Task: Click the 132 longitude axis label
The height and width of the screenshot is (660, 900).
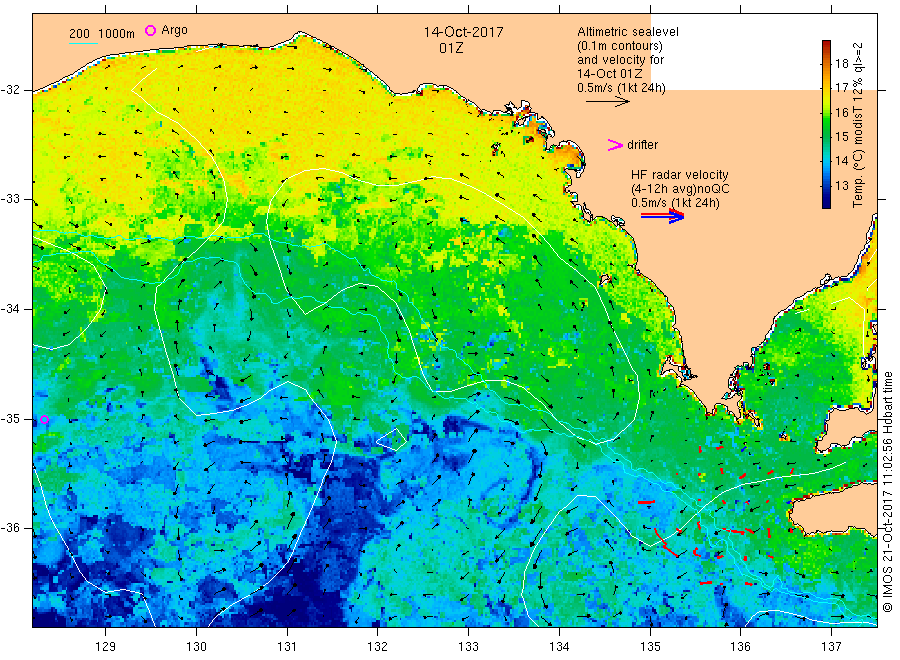Action: click(378, 646)
